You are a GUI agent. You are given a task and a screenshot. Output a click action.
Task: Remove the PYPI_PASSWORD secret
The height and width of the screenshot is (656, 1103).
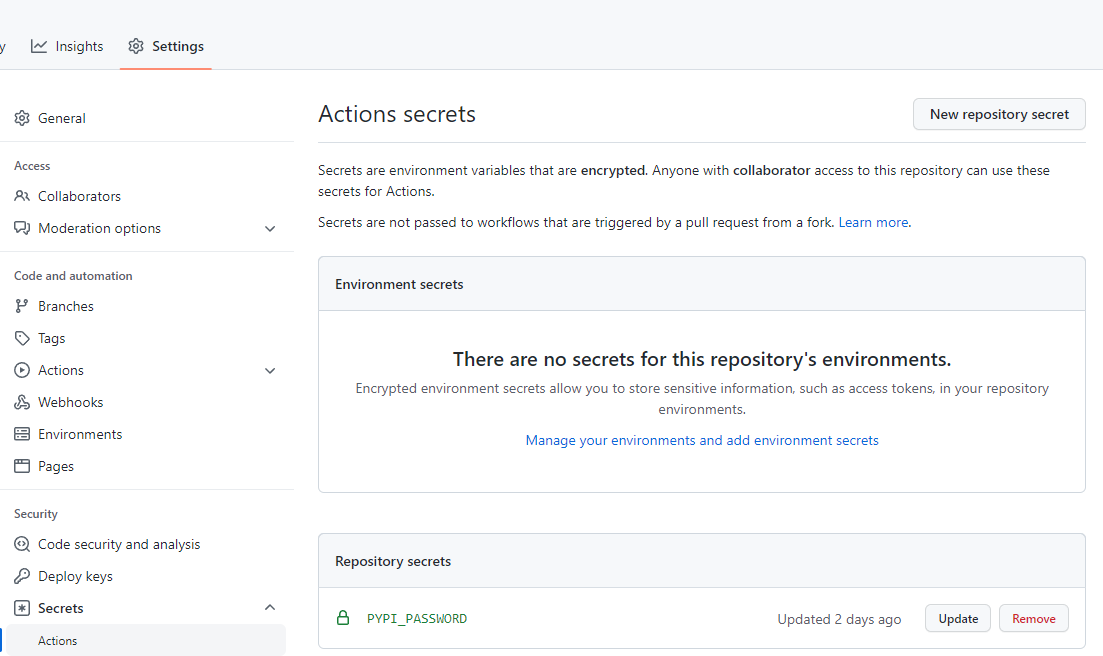click(x=1033, y=618)
